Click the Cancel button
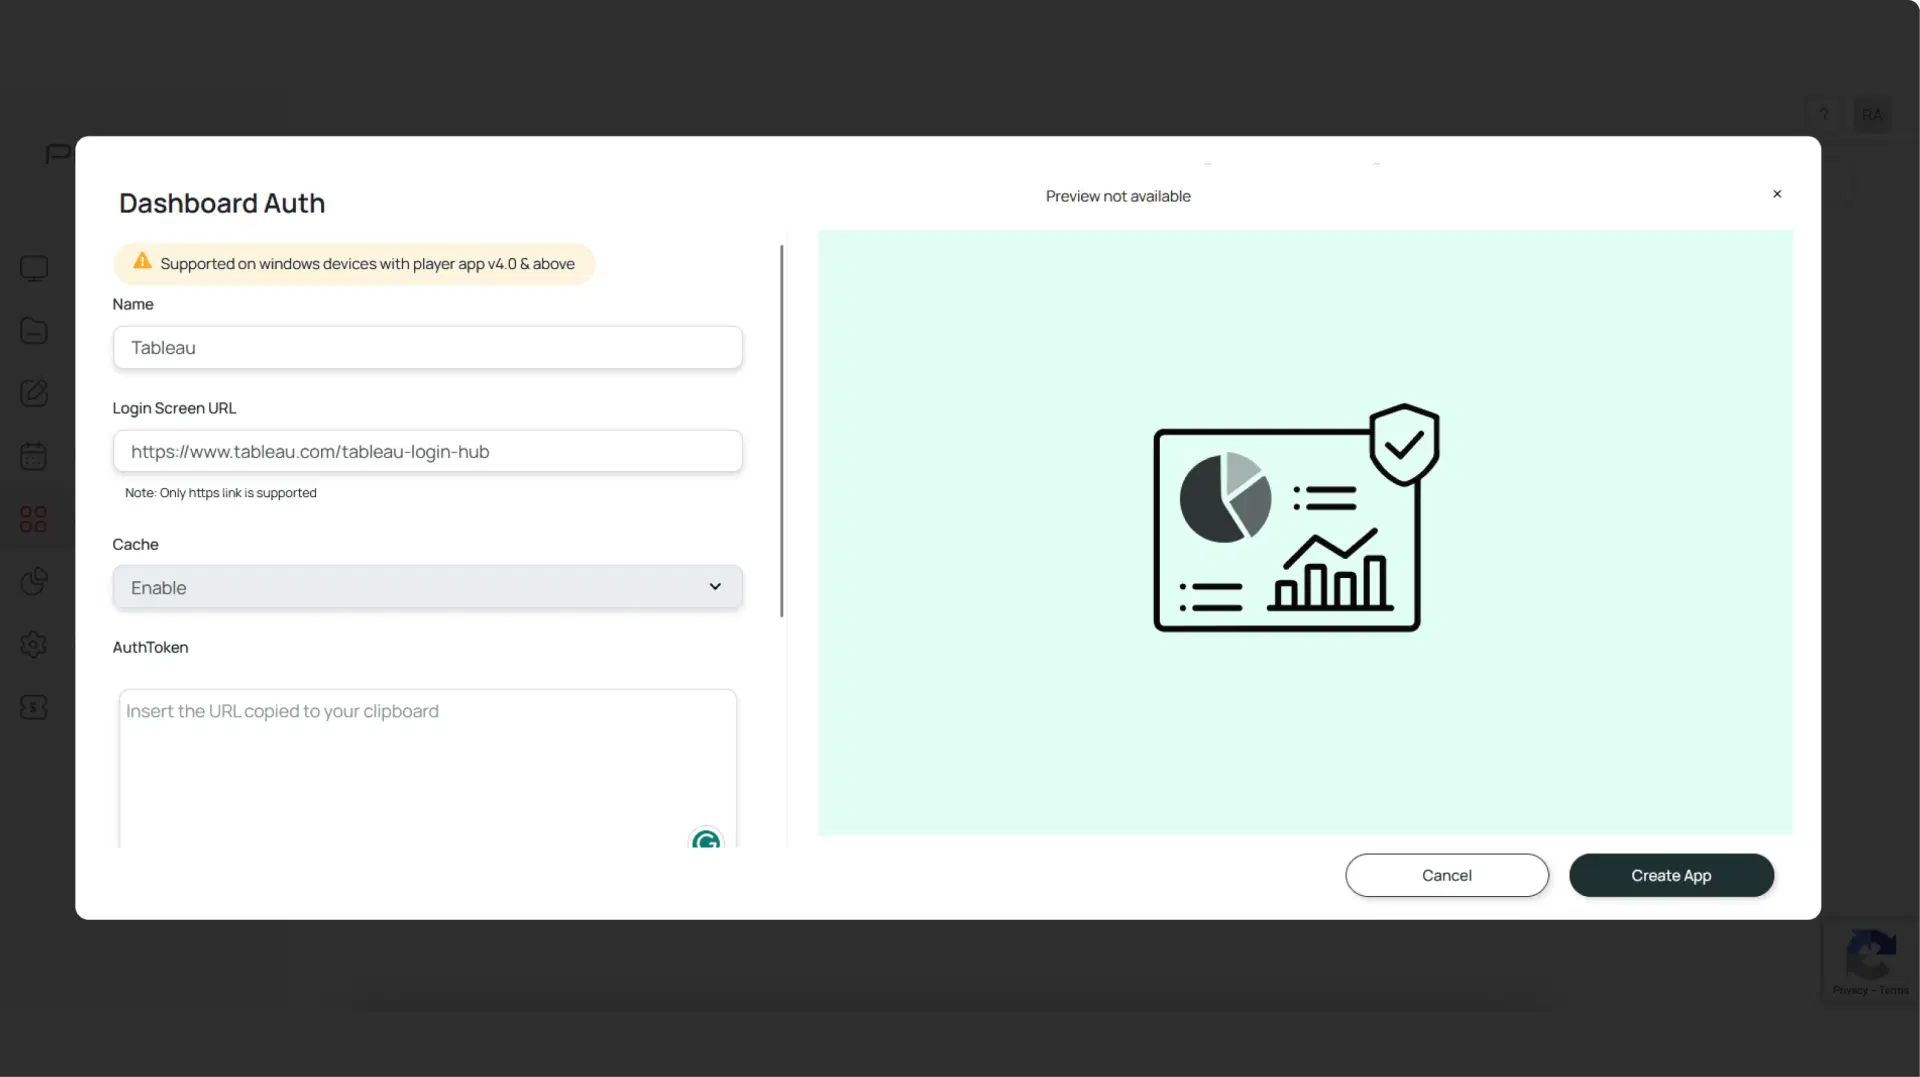 [1446, 875]
